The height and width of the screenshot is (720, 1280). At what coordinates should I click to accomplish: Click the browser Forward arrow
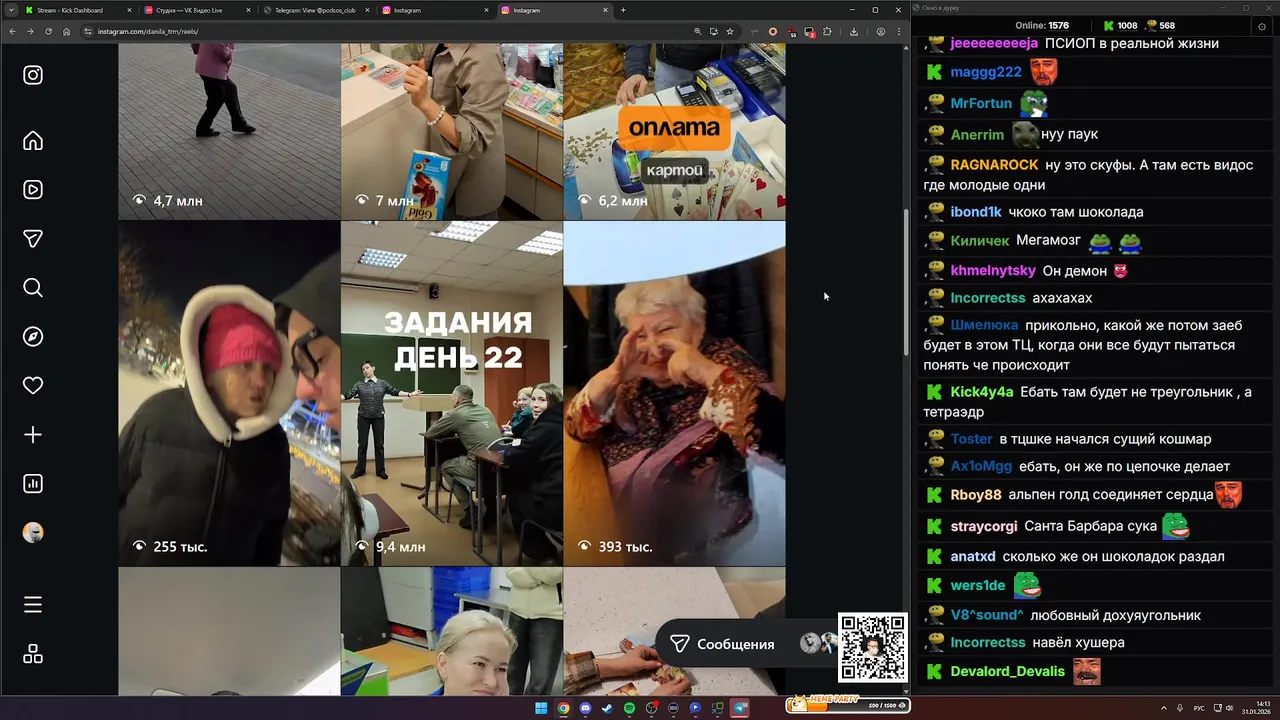[30, 32]
